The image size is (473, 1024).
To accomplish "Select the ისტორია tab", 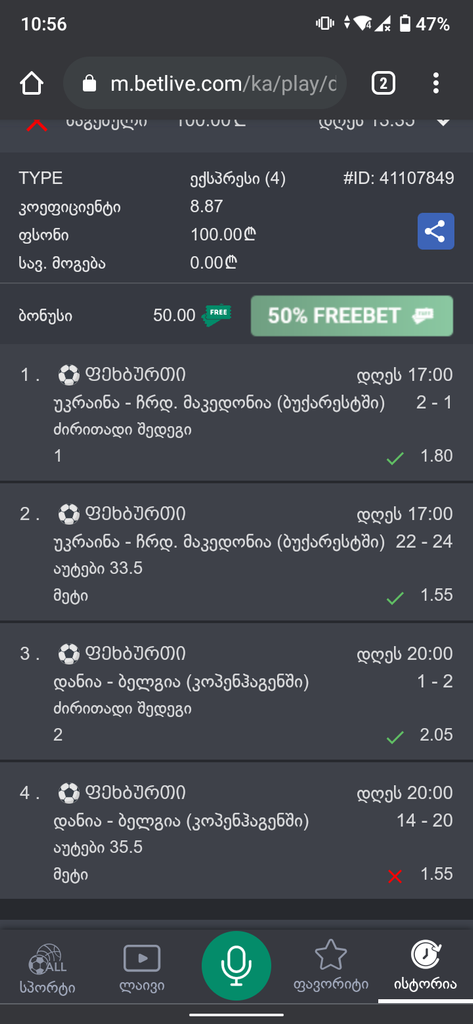I will coord(425,970).
